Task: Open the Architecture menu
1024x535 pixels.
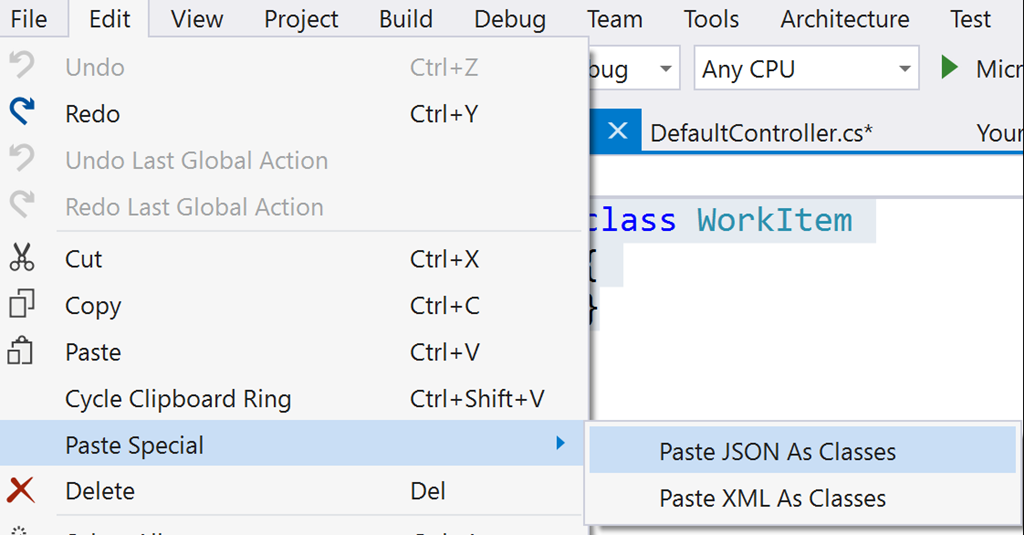Action: pos(845,19)
